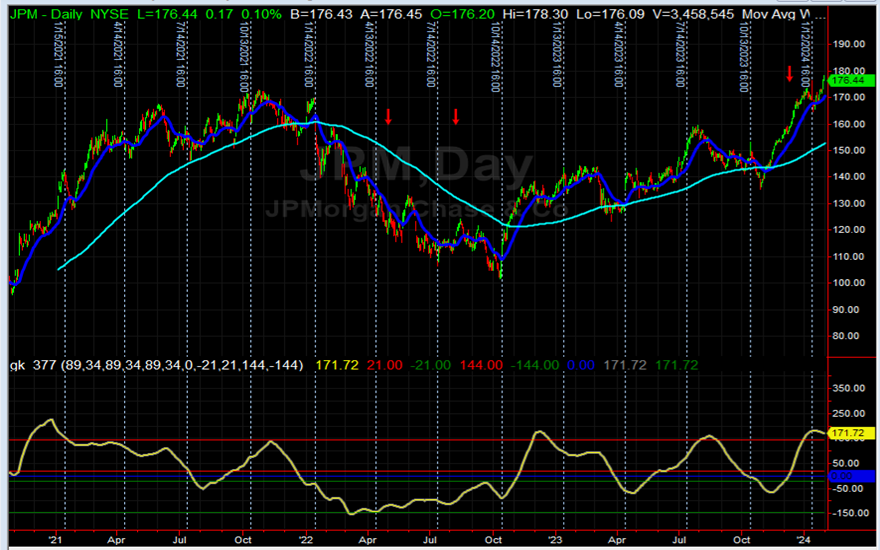Click the 130.00 price axis label

849,203
